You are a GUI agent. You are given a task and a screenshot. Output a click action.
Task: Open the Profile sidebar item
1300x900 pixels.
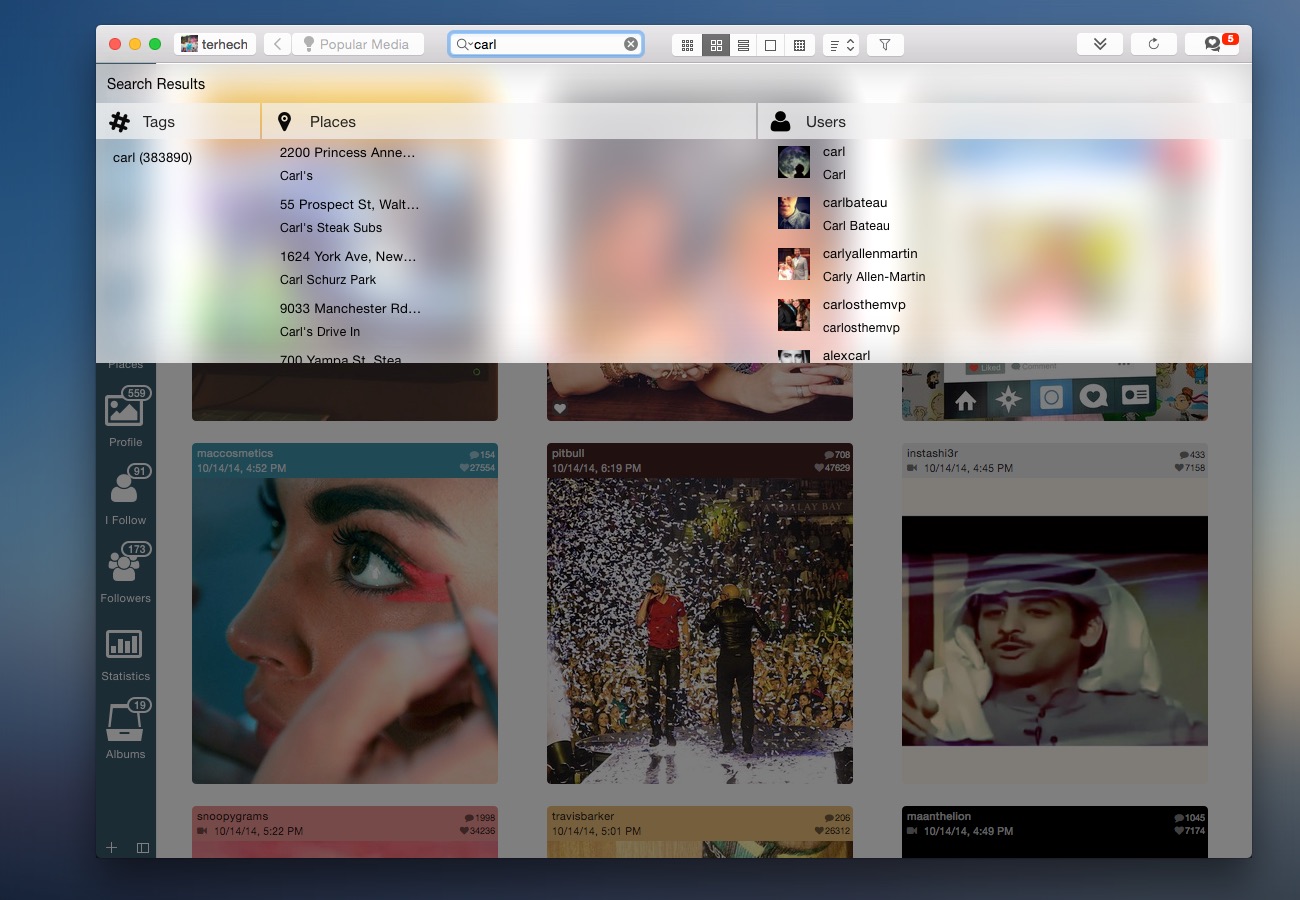click(126, 418)
